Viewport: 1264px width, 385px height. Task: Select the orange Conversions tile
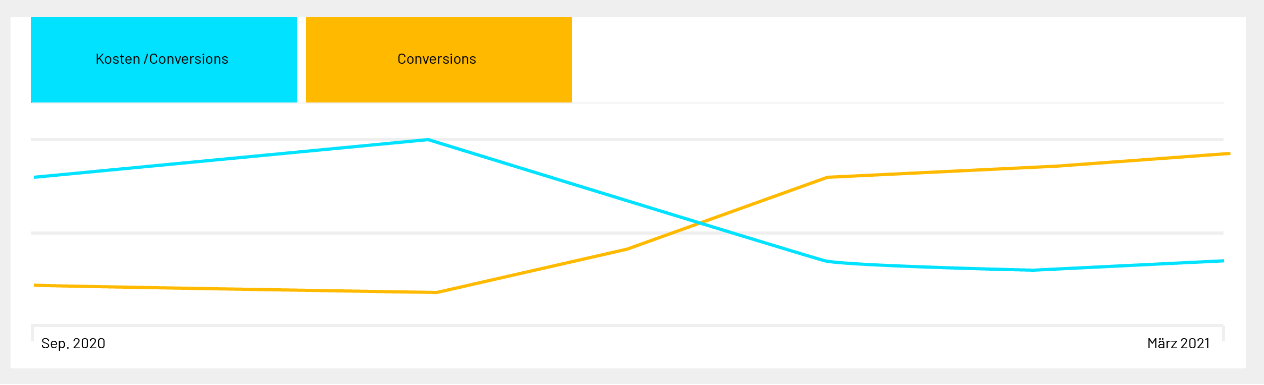coord(439,59)
